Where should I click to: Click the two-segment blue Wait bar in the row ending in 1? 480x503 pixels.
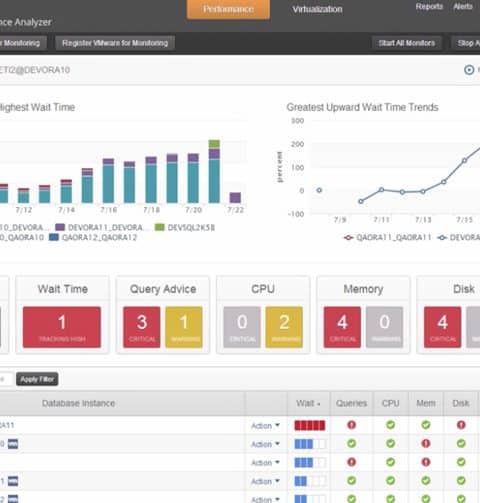[310, 481]
